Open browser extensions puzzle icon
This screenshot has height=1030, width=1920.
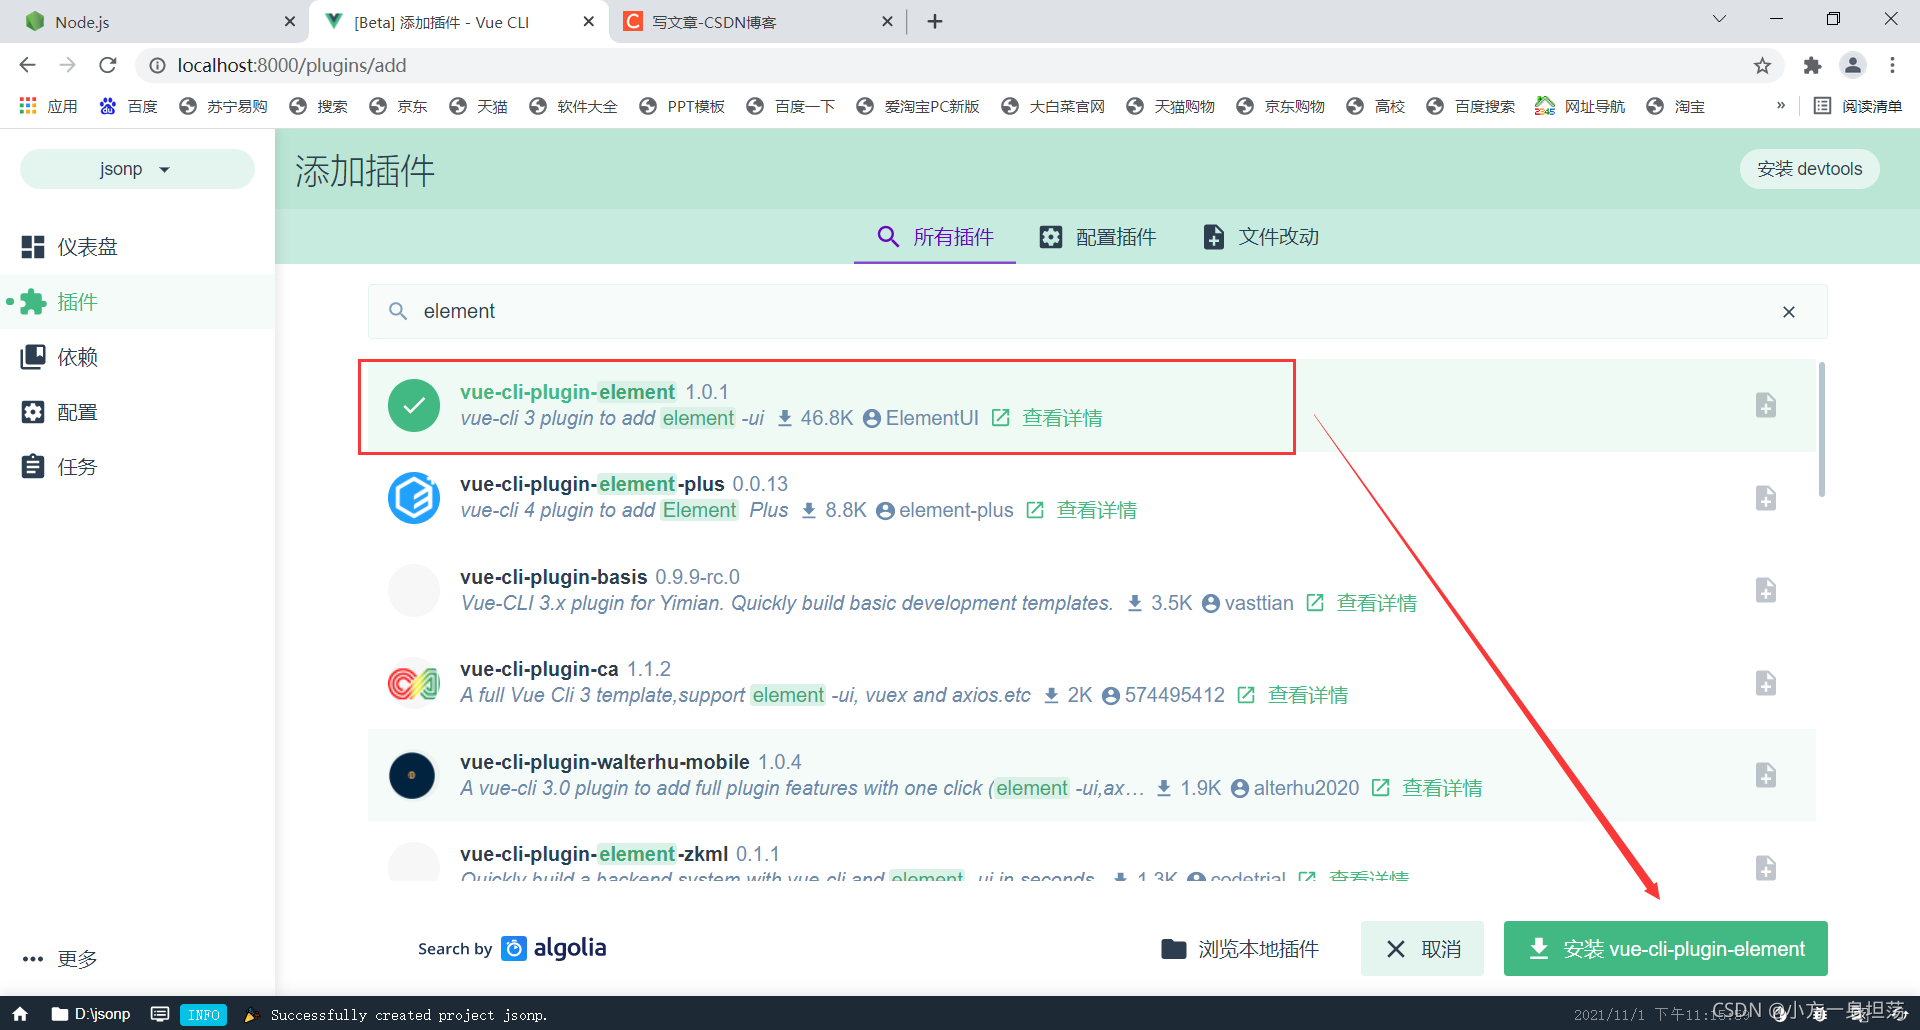[x=1812, y=65]
